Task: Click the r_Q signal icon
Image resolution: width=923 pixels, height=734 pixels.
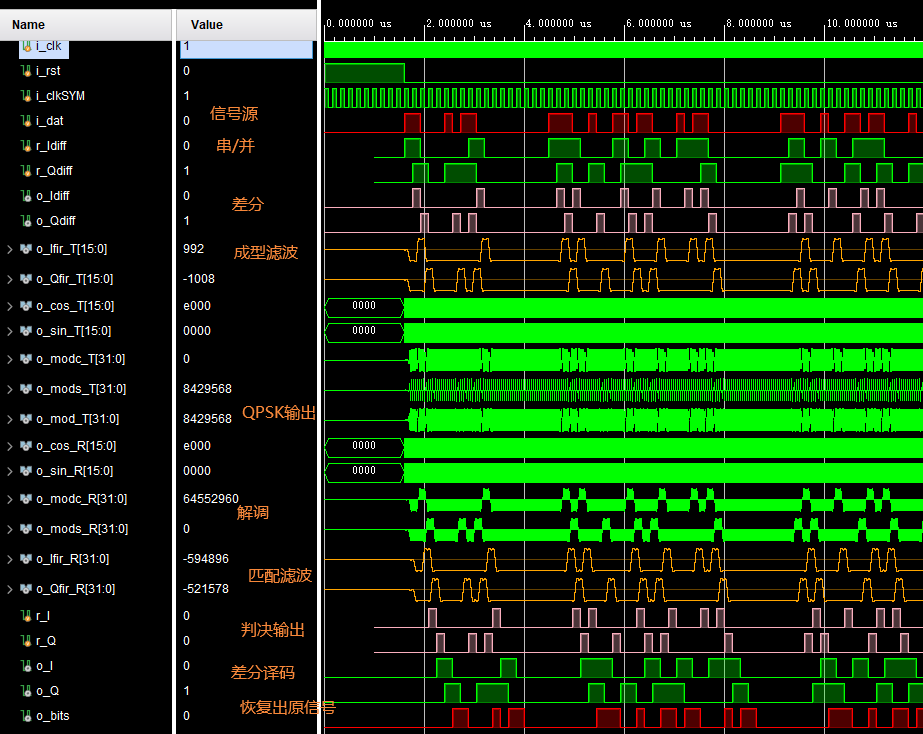Action: click(26, 640)
